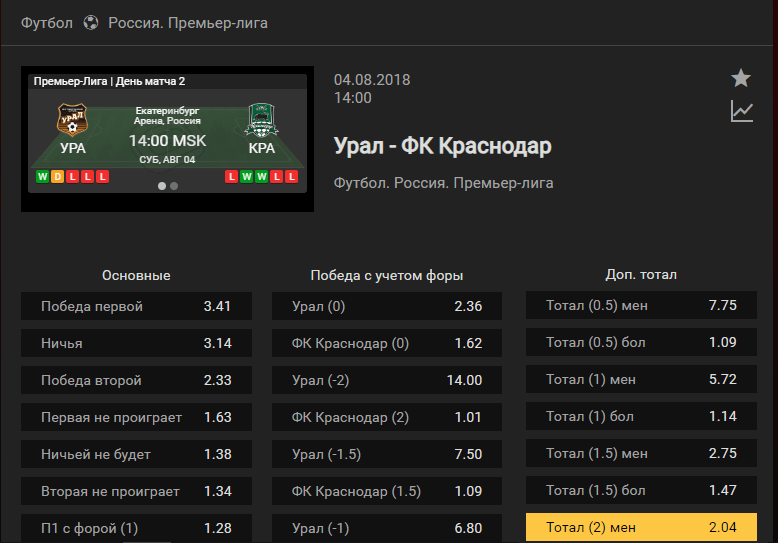Pick ФК Краснодар (2) handicap at 1.01

[387, 417]
